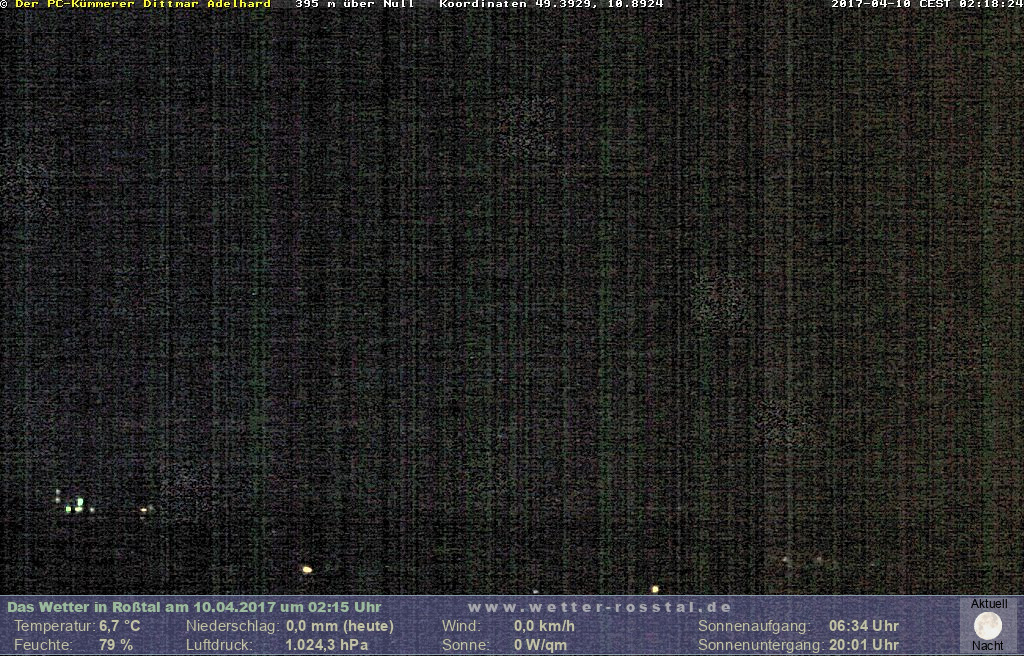The width and height of the screenshot is (1024, 656).
Task: Click the green light cluster at left
Action: pos(75,505)
